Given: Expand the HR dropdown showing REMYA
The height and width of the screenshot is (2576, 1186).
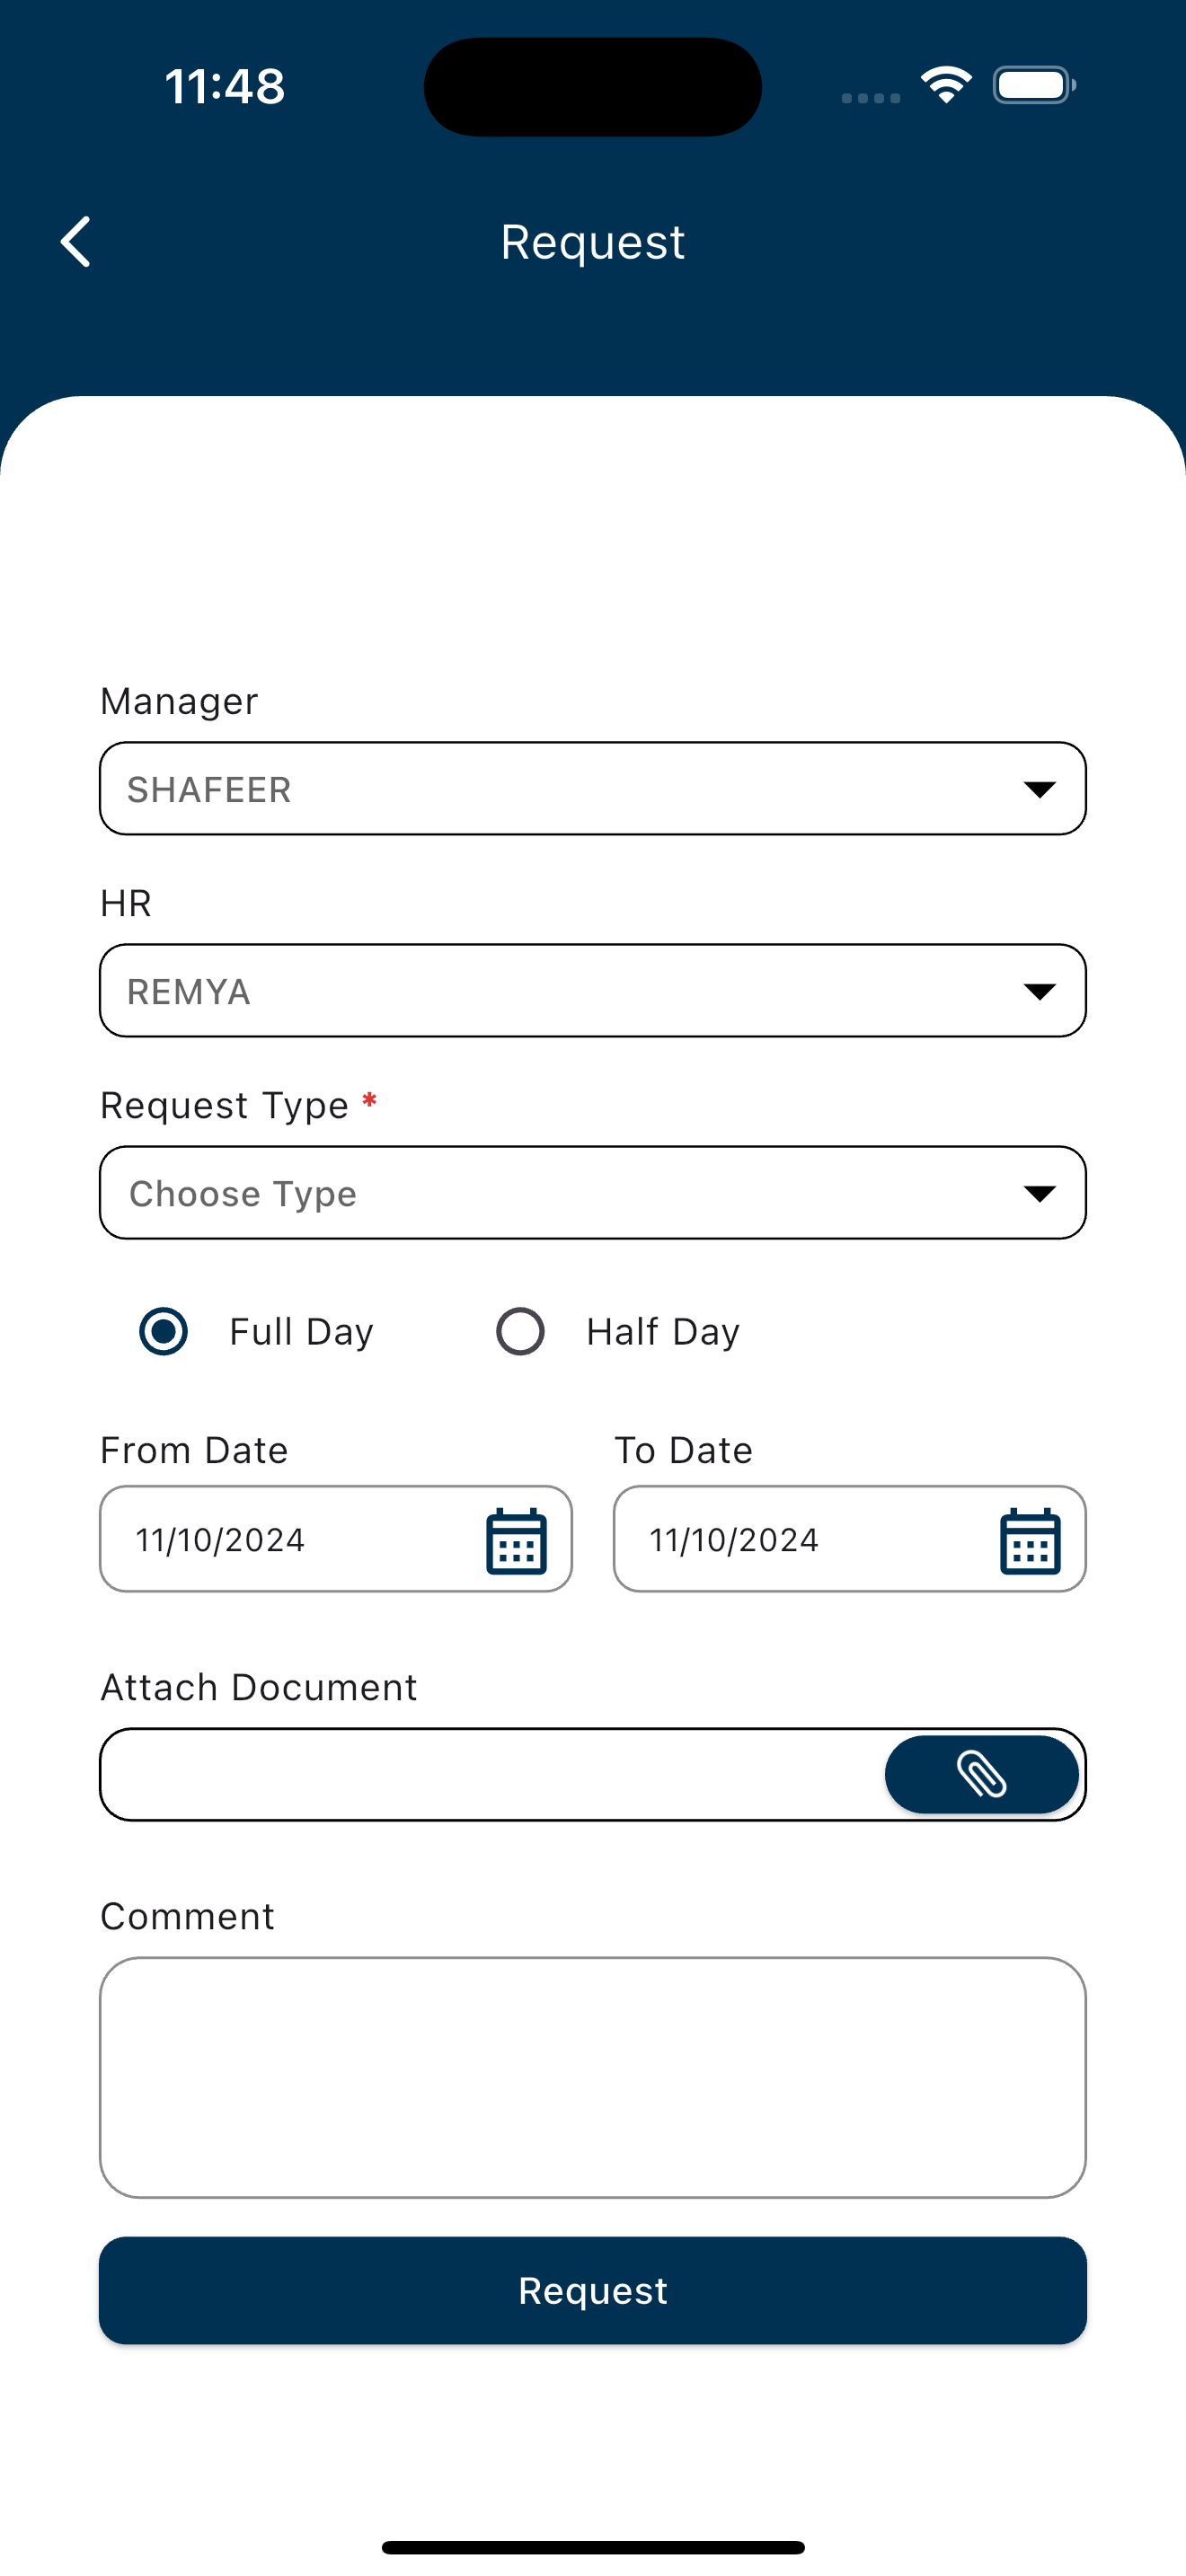Looking at the screenshot, I should tap(593, 990).
